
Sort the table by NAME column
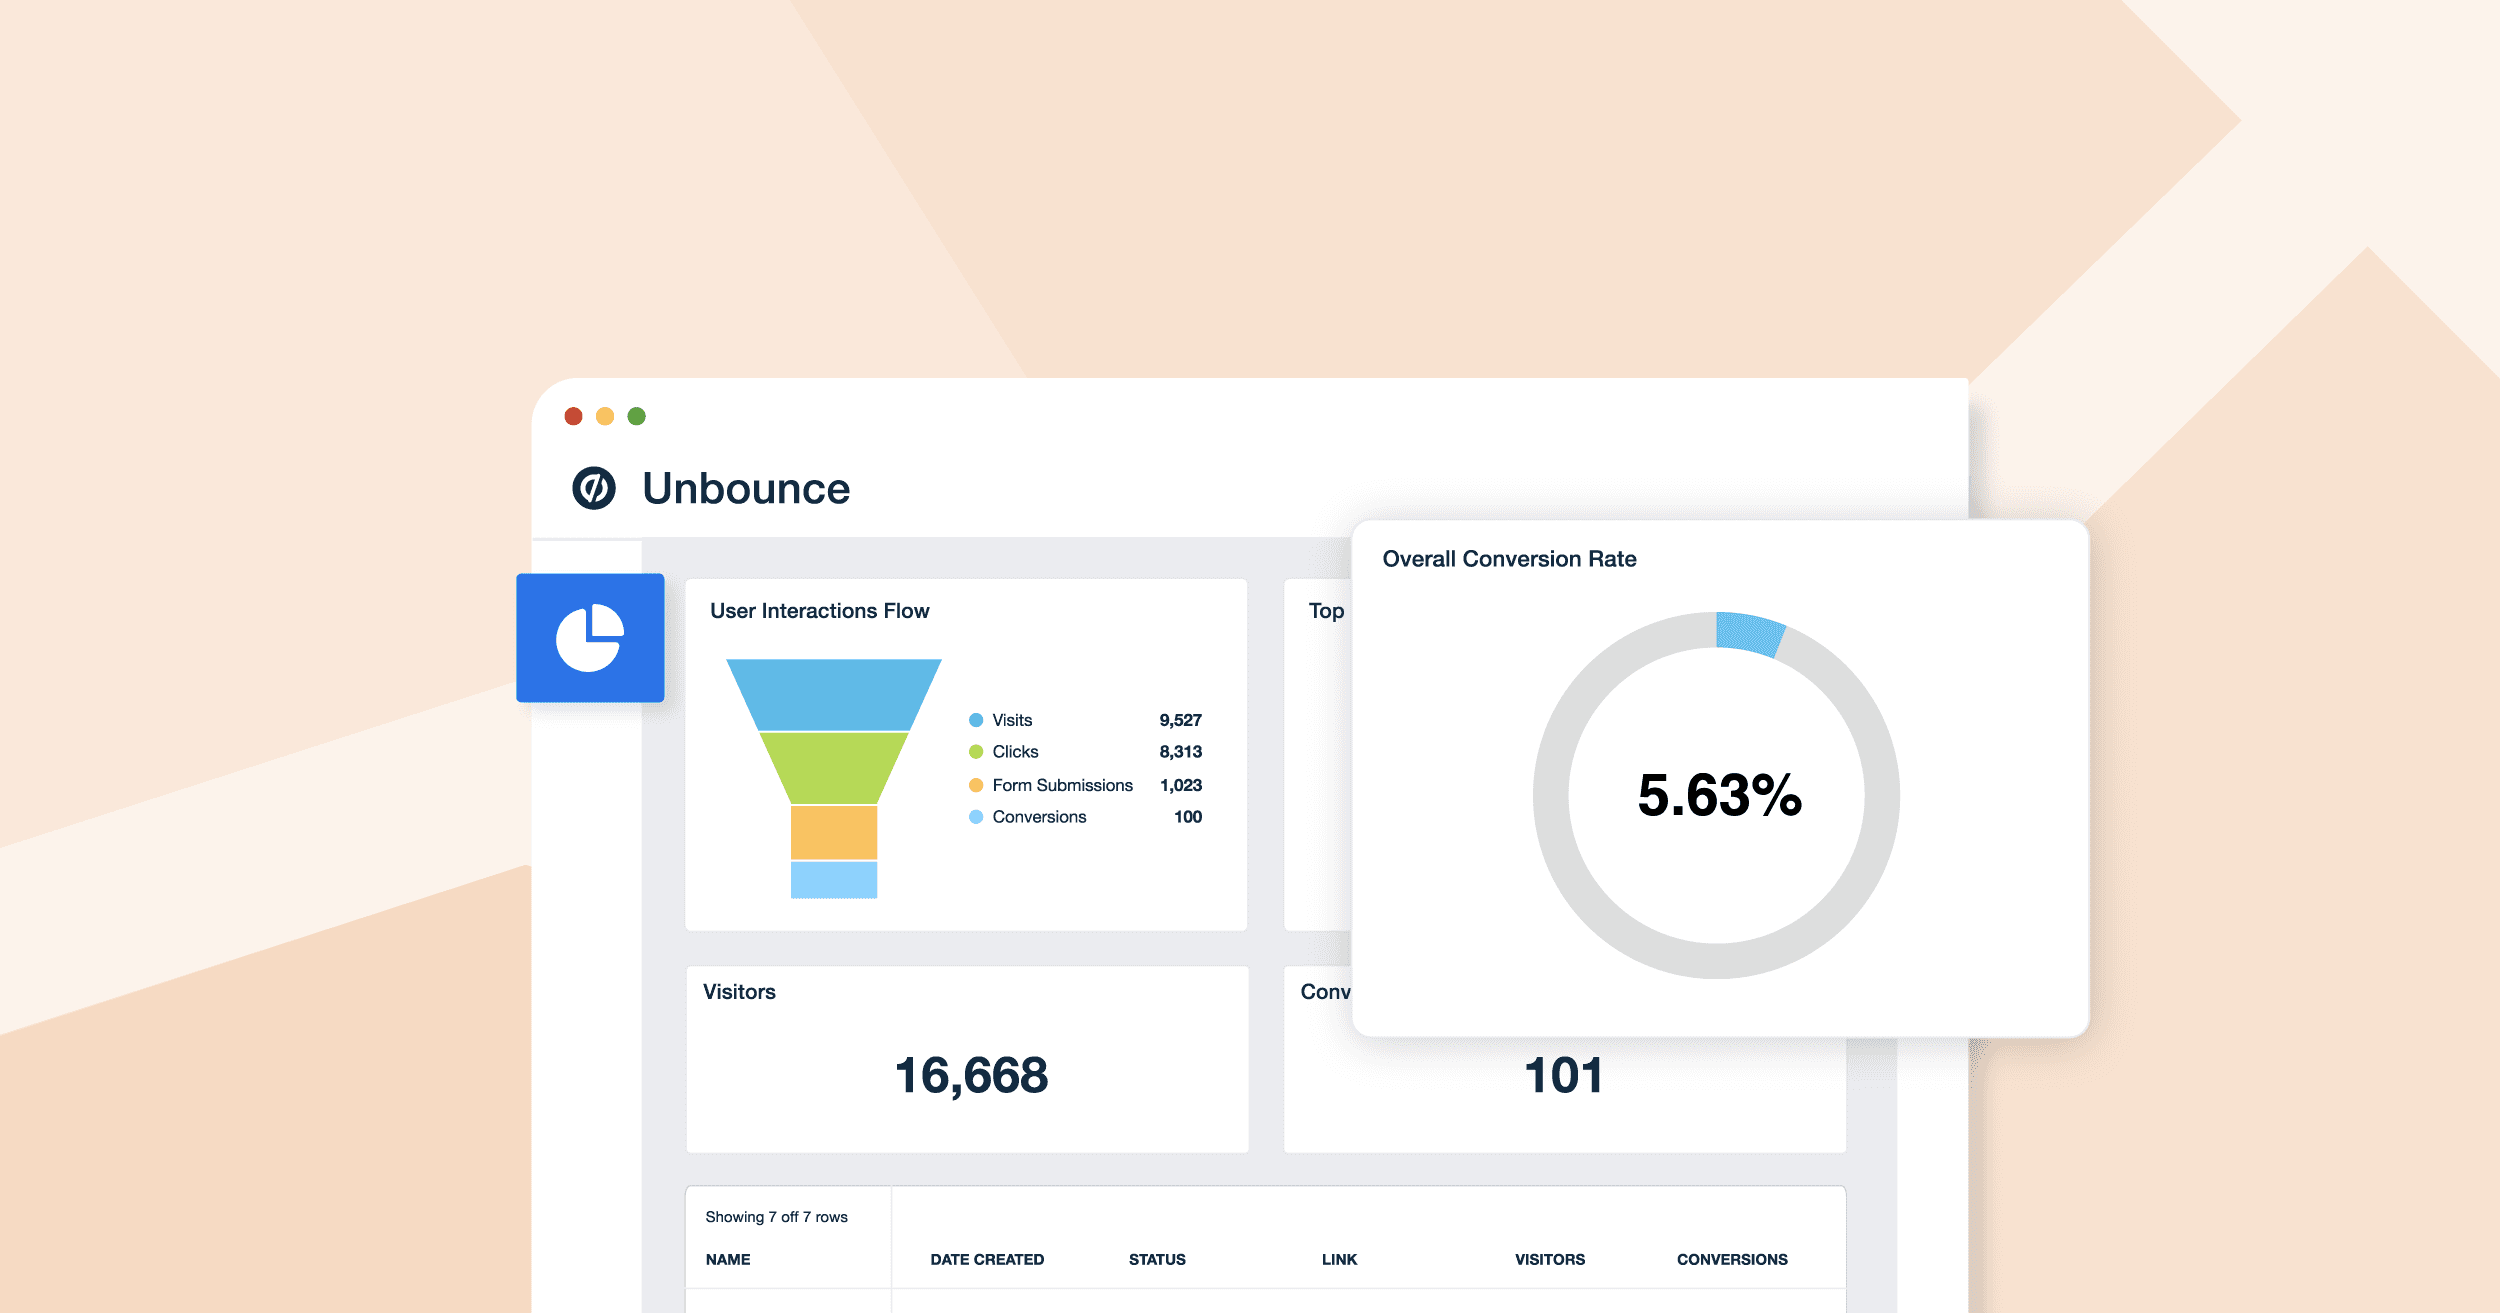pos(727,1260)
